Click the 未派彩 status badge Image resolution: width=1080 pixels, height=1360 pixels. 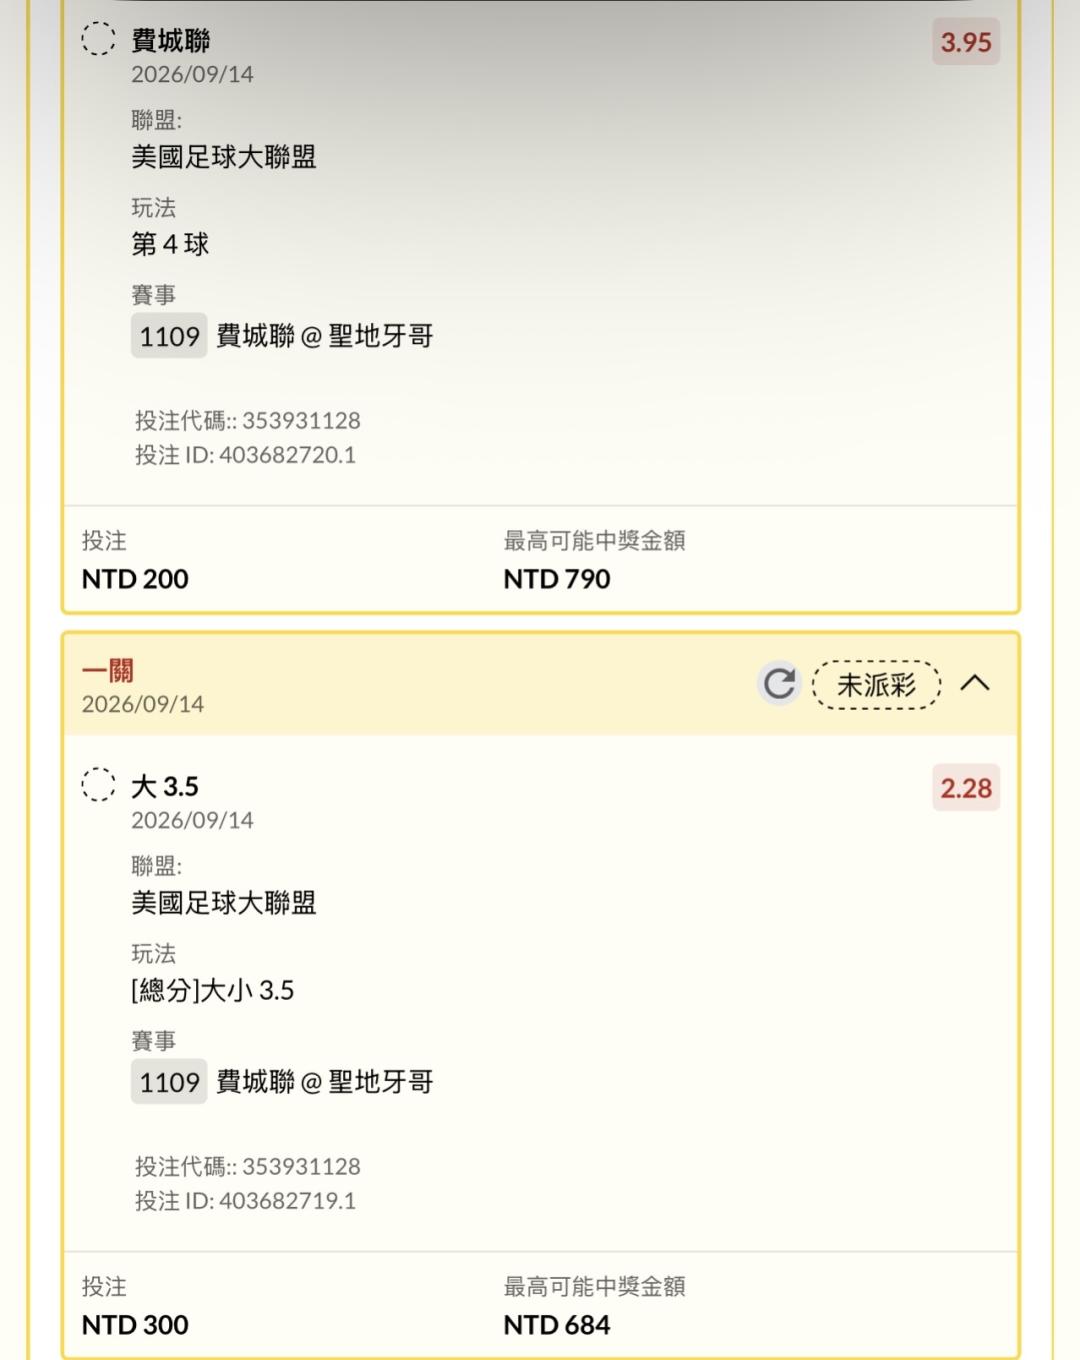coord(877,685)
